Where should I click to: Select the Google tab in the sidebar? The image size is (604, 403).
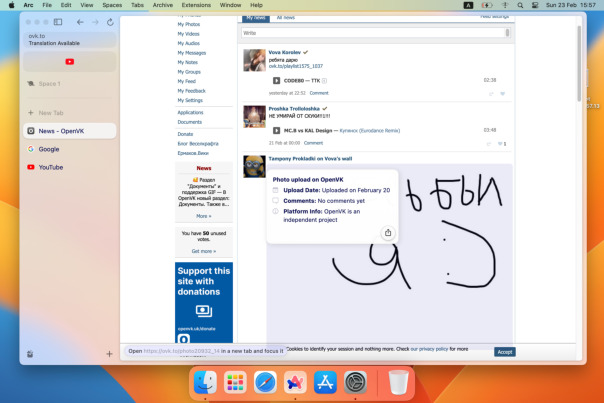(49, 149)
